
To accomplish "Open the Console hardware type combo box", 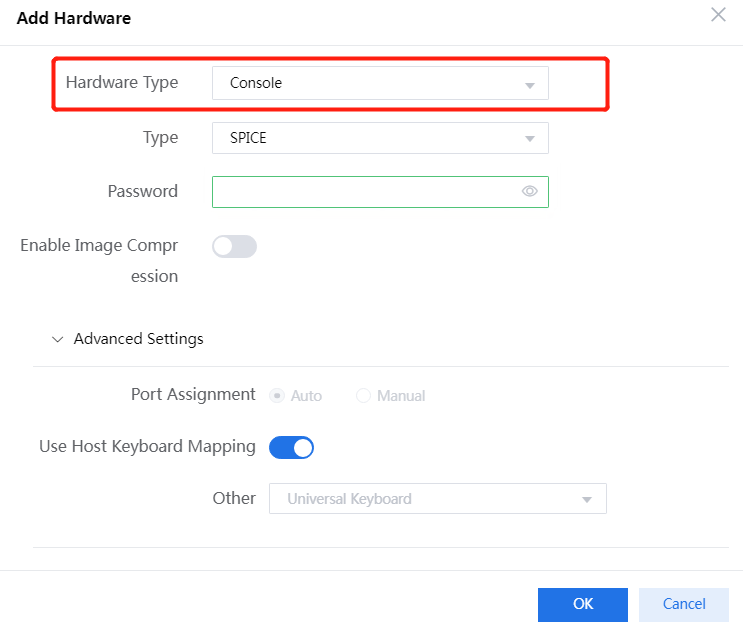I will click(x=370, y=83).
